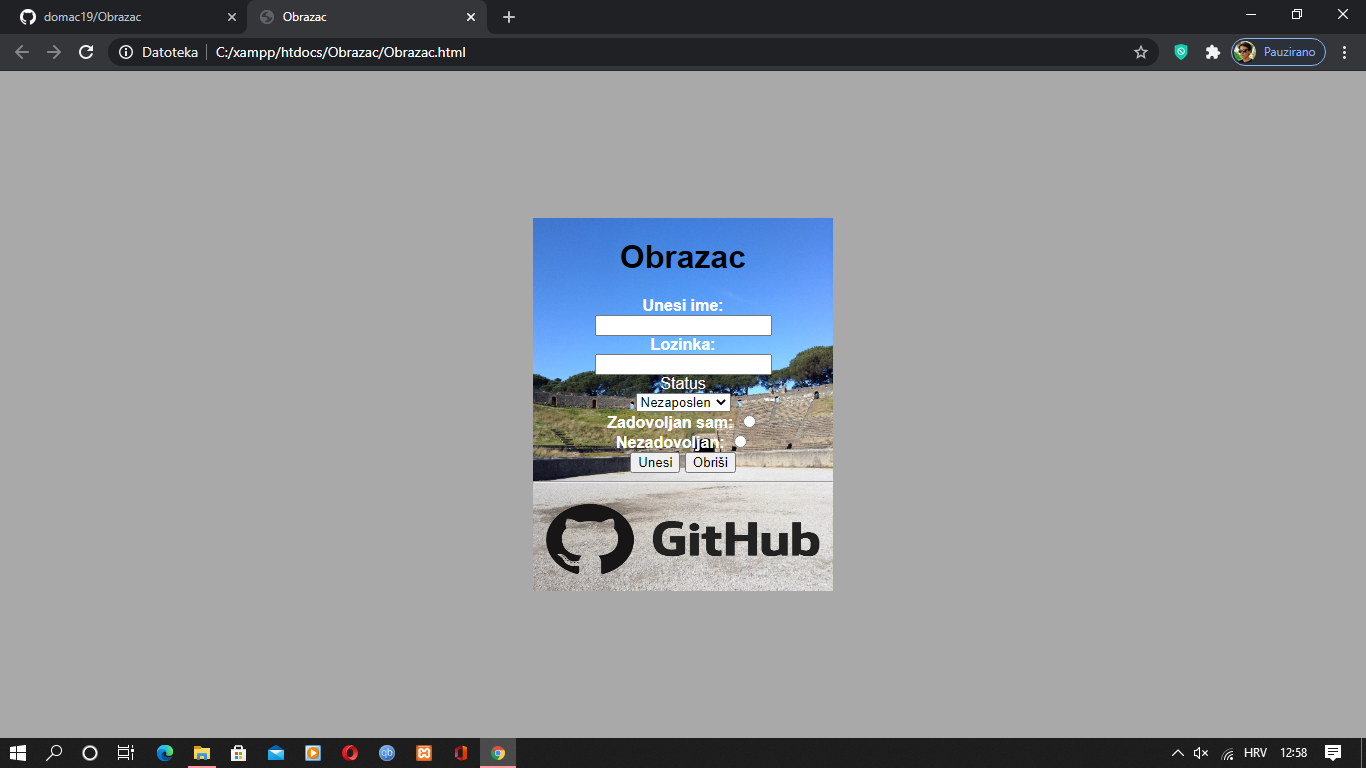Open File Explorer from the taskbar
Viewport: 1366px width, 768px height.
click(x=202, y=753)
